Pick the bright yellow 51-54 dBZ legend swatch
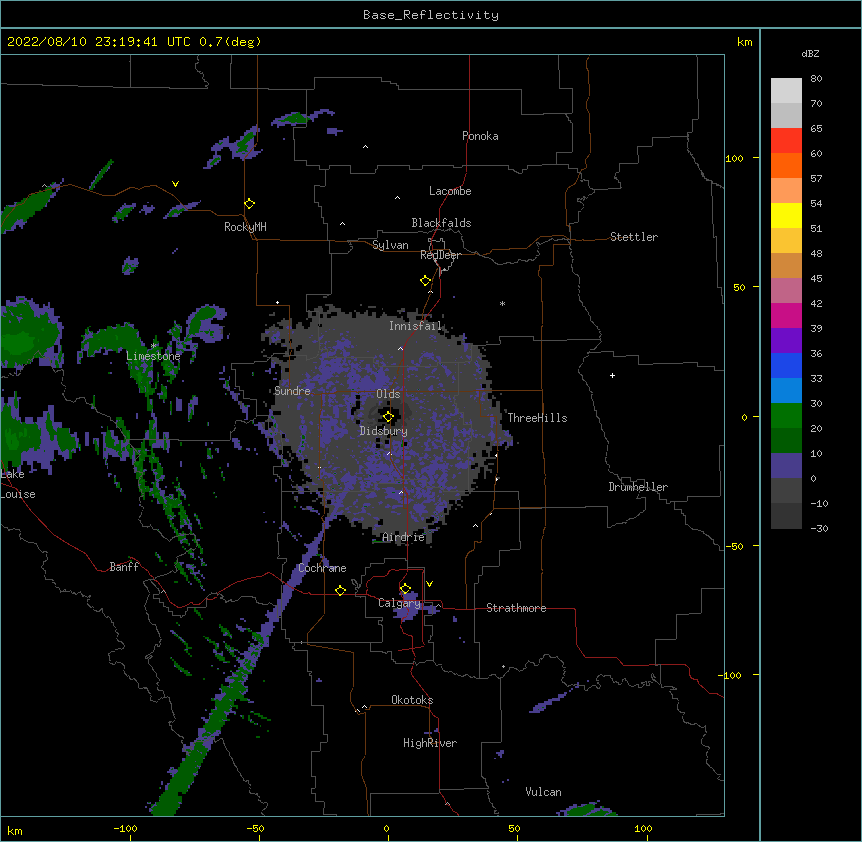 point(786,215)
